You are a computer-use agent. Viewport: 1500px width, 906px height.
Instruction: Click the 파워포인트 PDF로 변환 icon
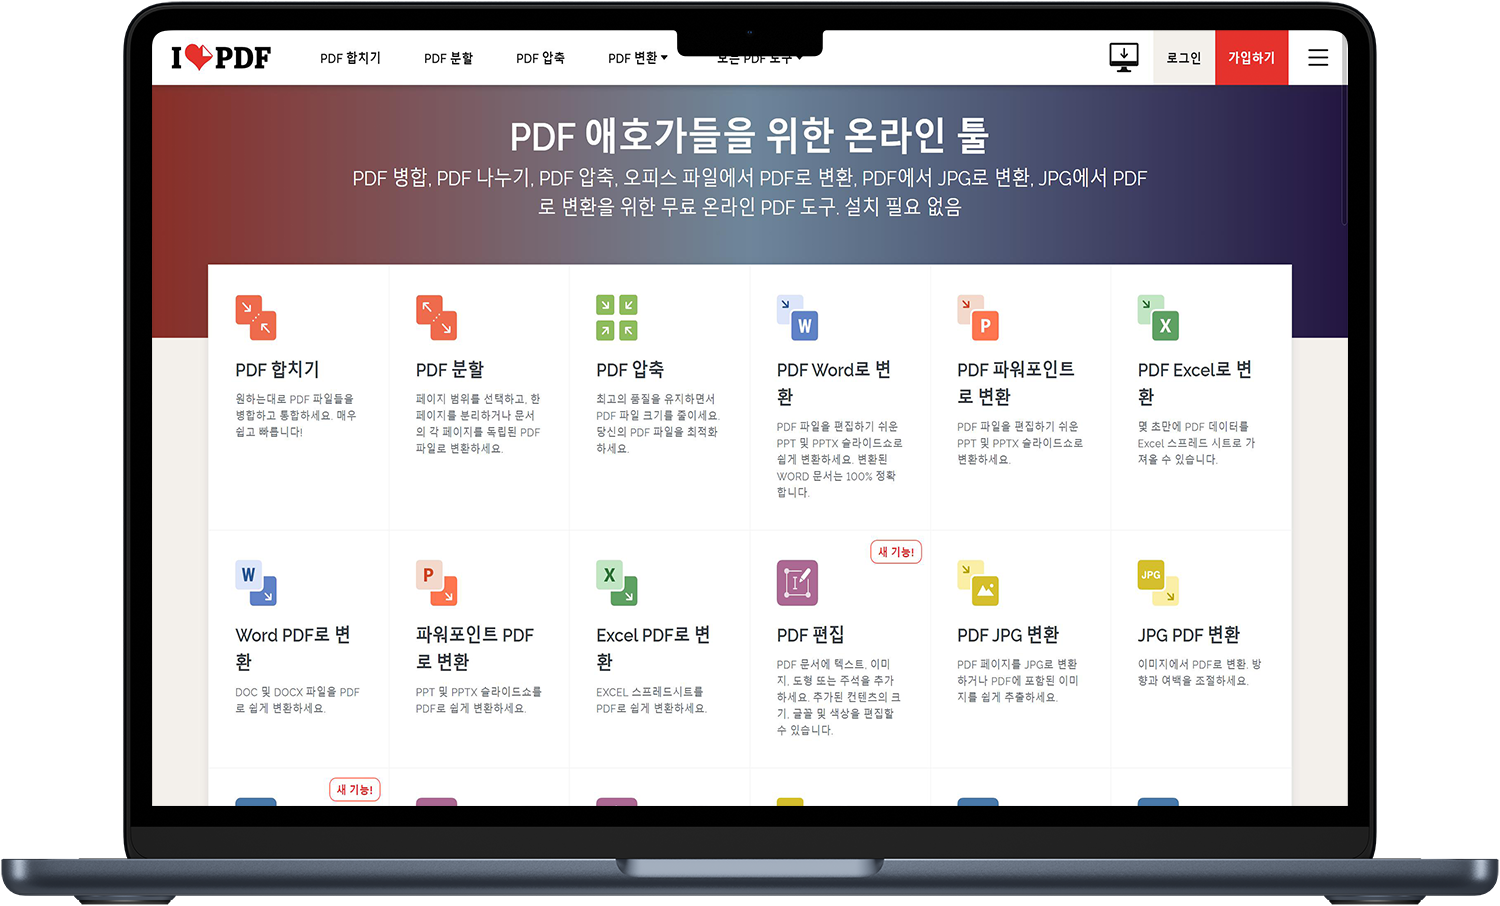pyautogui.click(x=436, y=583)
